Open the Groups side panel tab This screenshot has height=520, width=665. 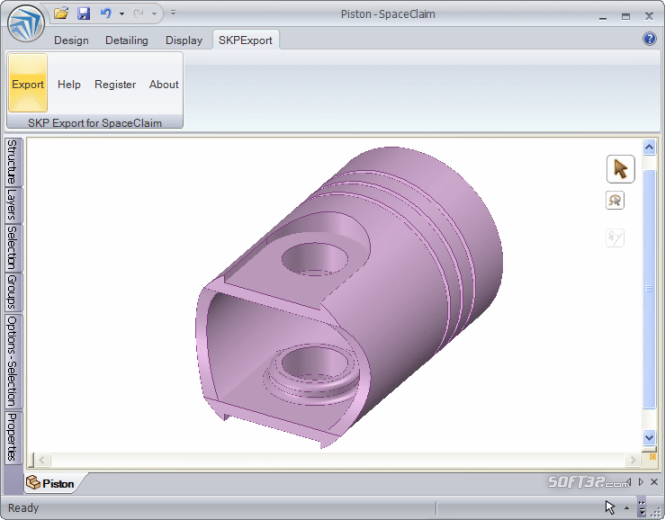(x=13, y=293)
